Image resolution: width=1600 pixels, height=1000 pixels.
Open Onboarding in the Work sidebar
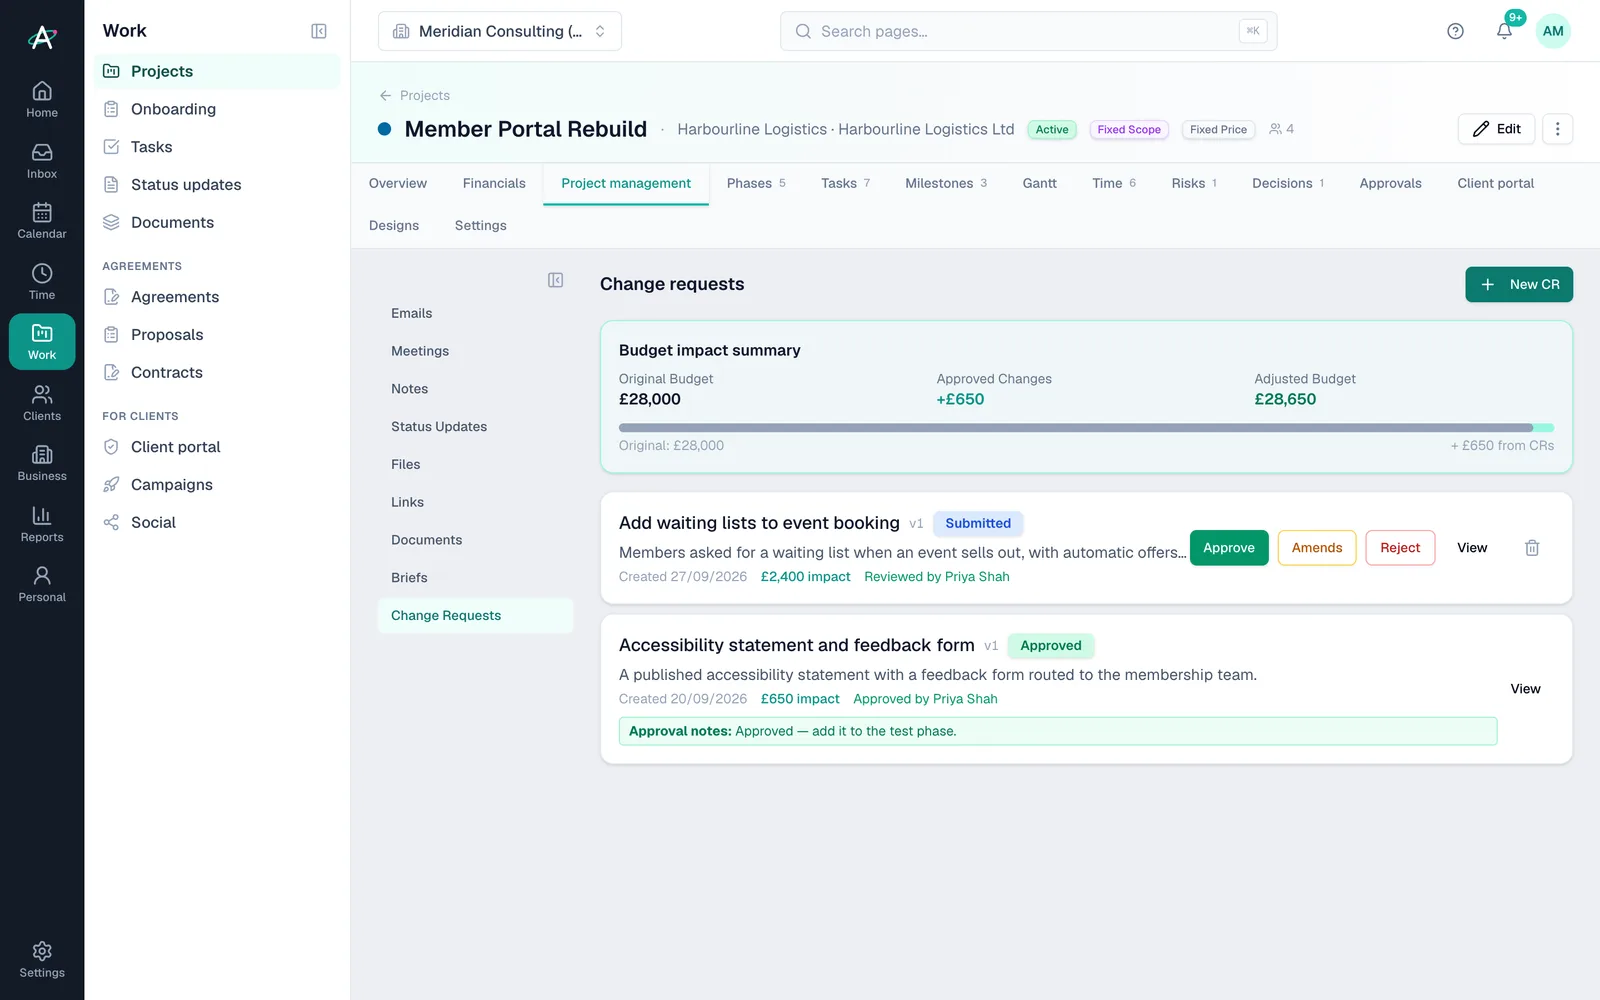[217, 109]
